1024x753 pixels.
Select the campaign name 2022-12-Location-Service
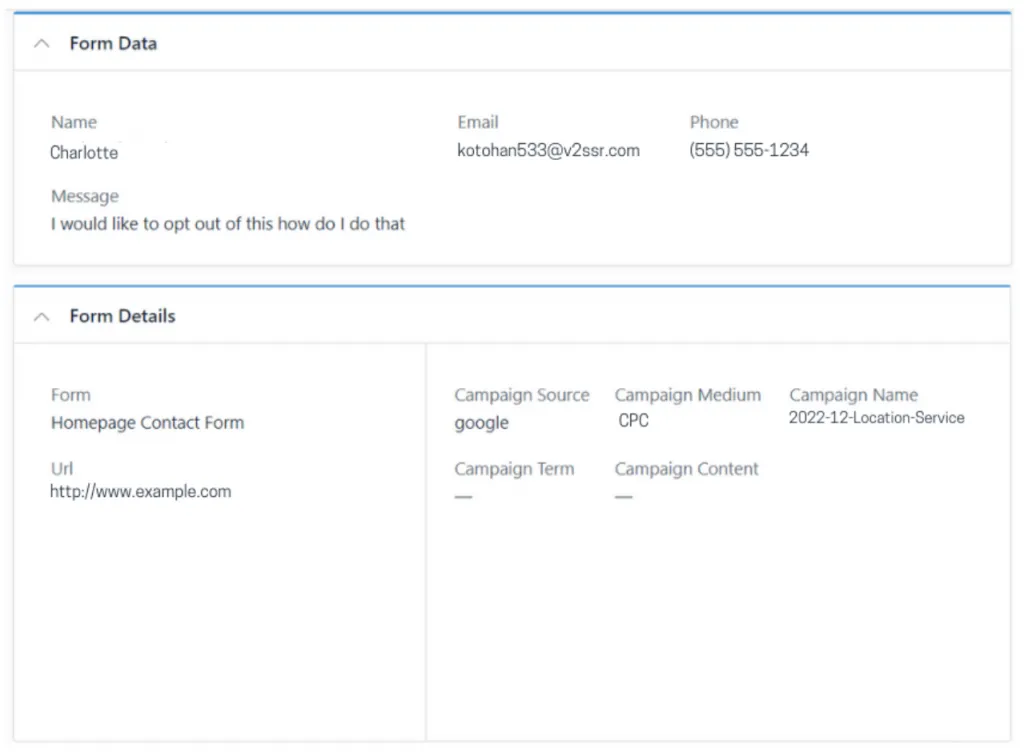coord(876,418)
